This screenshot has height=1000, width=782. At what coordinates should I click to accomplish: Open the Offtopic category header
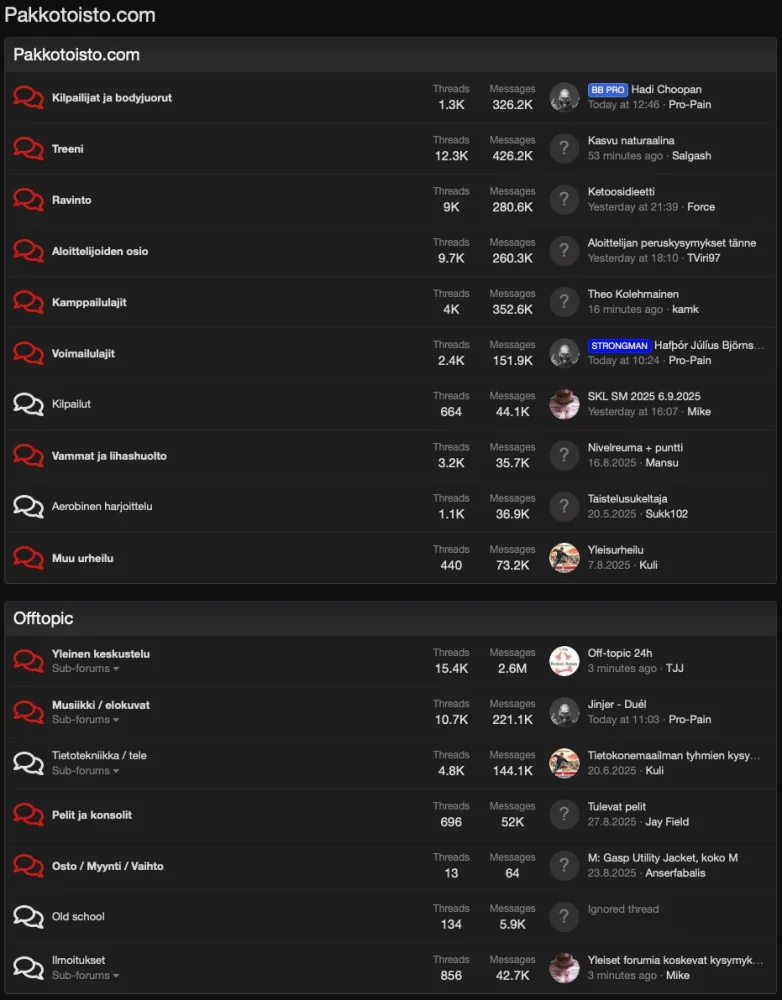43,618
